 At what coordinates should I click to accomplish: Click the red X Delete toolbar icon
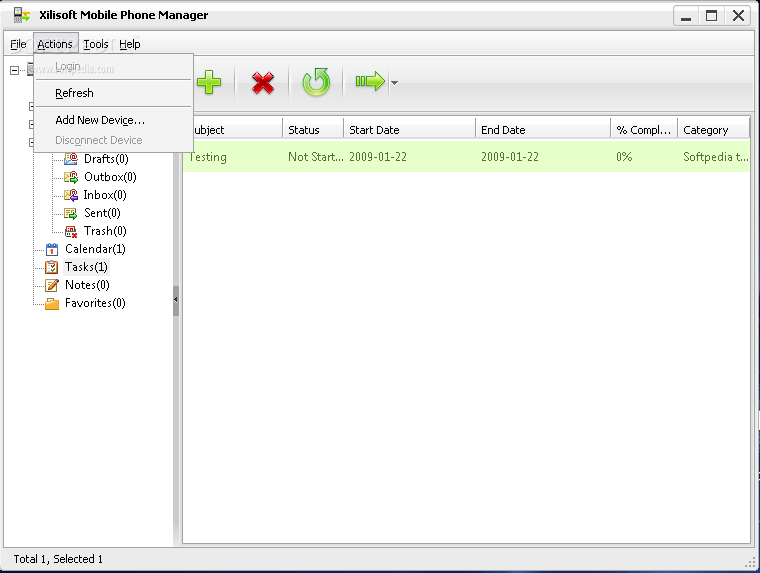click(263, 82)
